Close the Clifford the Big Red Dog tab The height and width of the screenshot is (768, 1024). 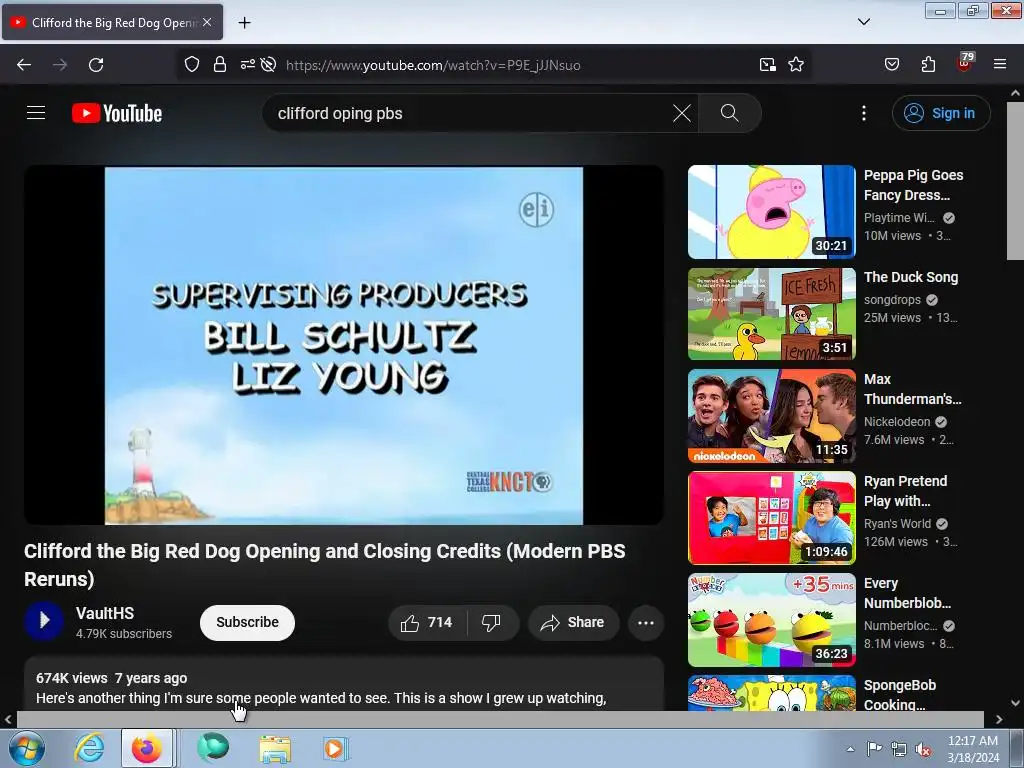tap(207, 22)
